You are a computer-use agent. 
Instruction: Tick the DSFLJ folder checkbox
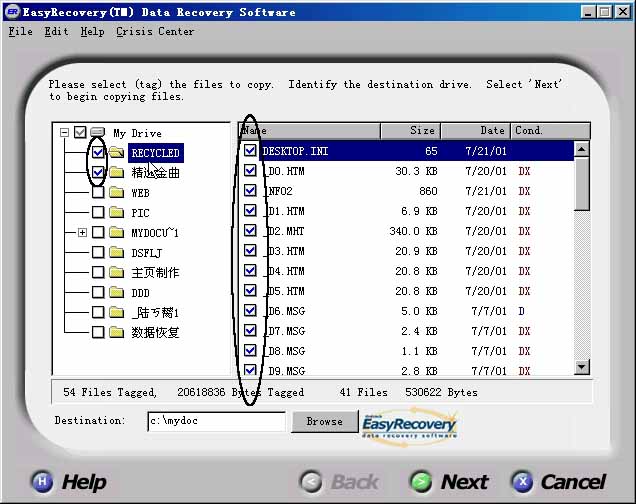pos(98,252)
